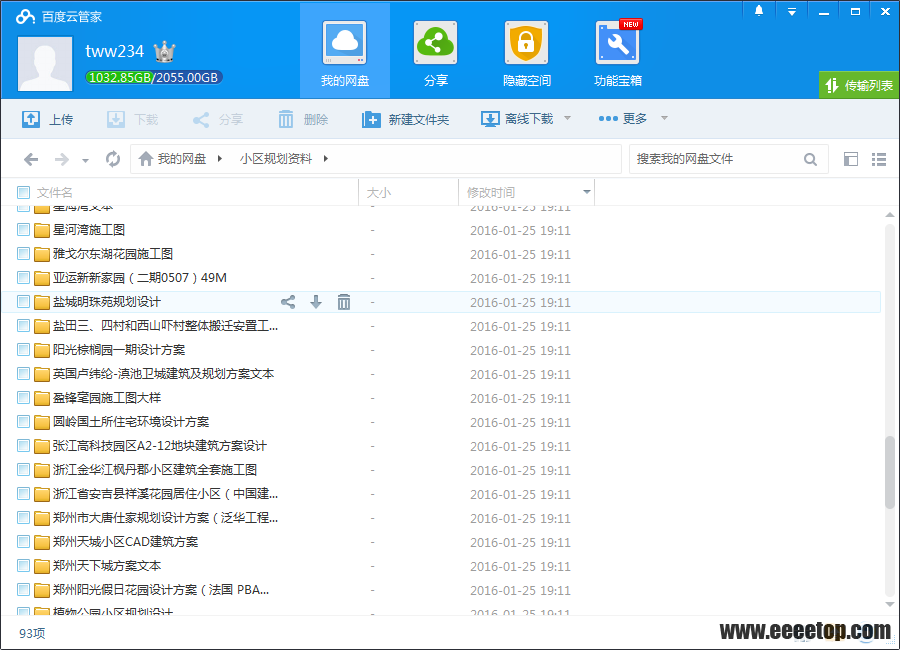Select the 郑州天城小区CAD建筑方案 folder icon
This screenshot has height=650, width=900.
click(42, 542)
